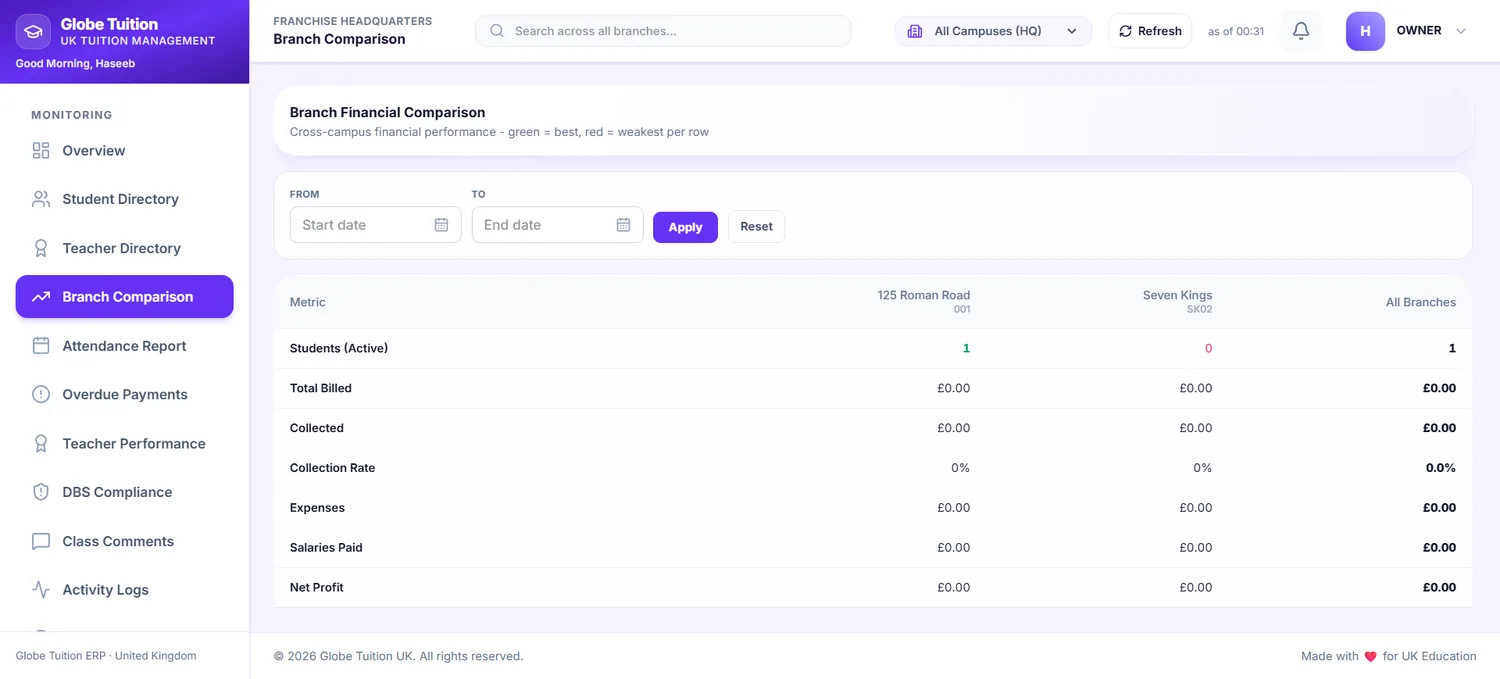Click the Overview grid icon

pos(41,151)
